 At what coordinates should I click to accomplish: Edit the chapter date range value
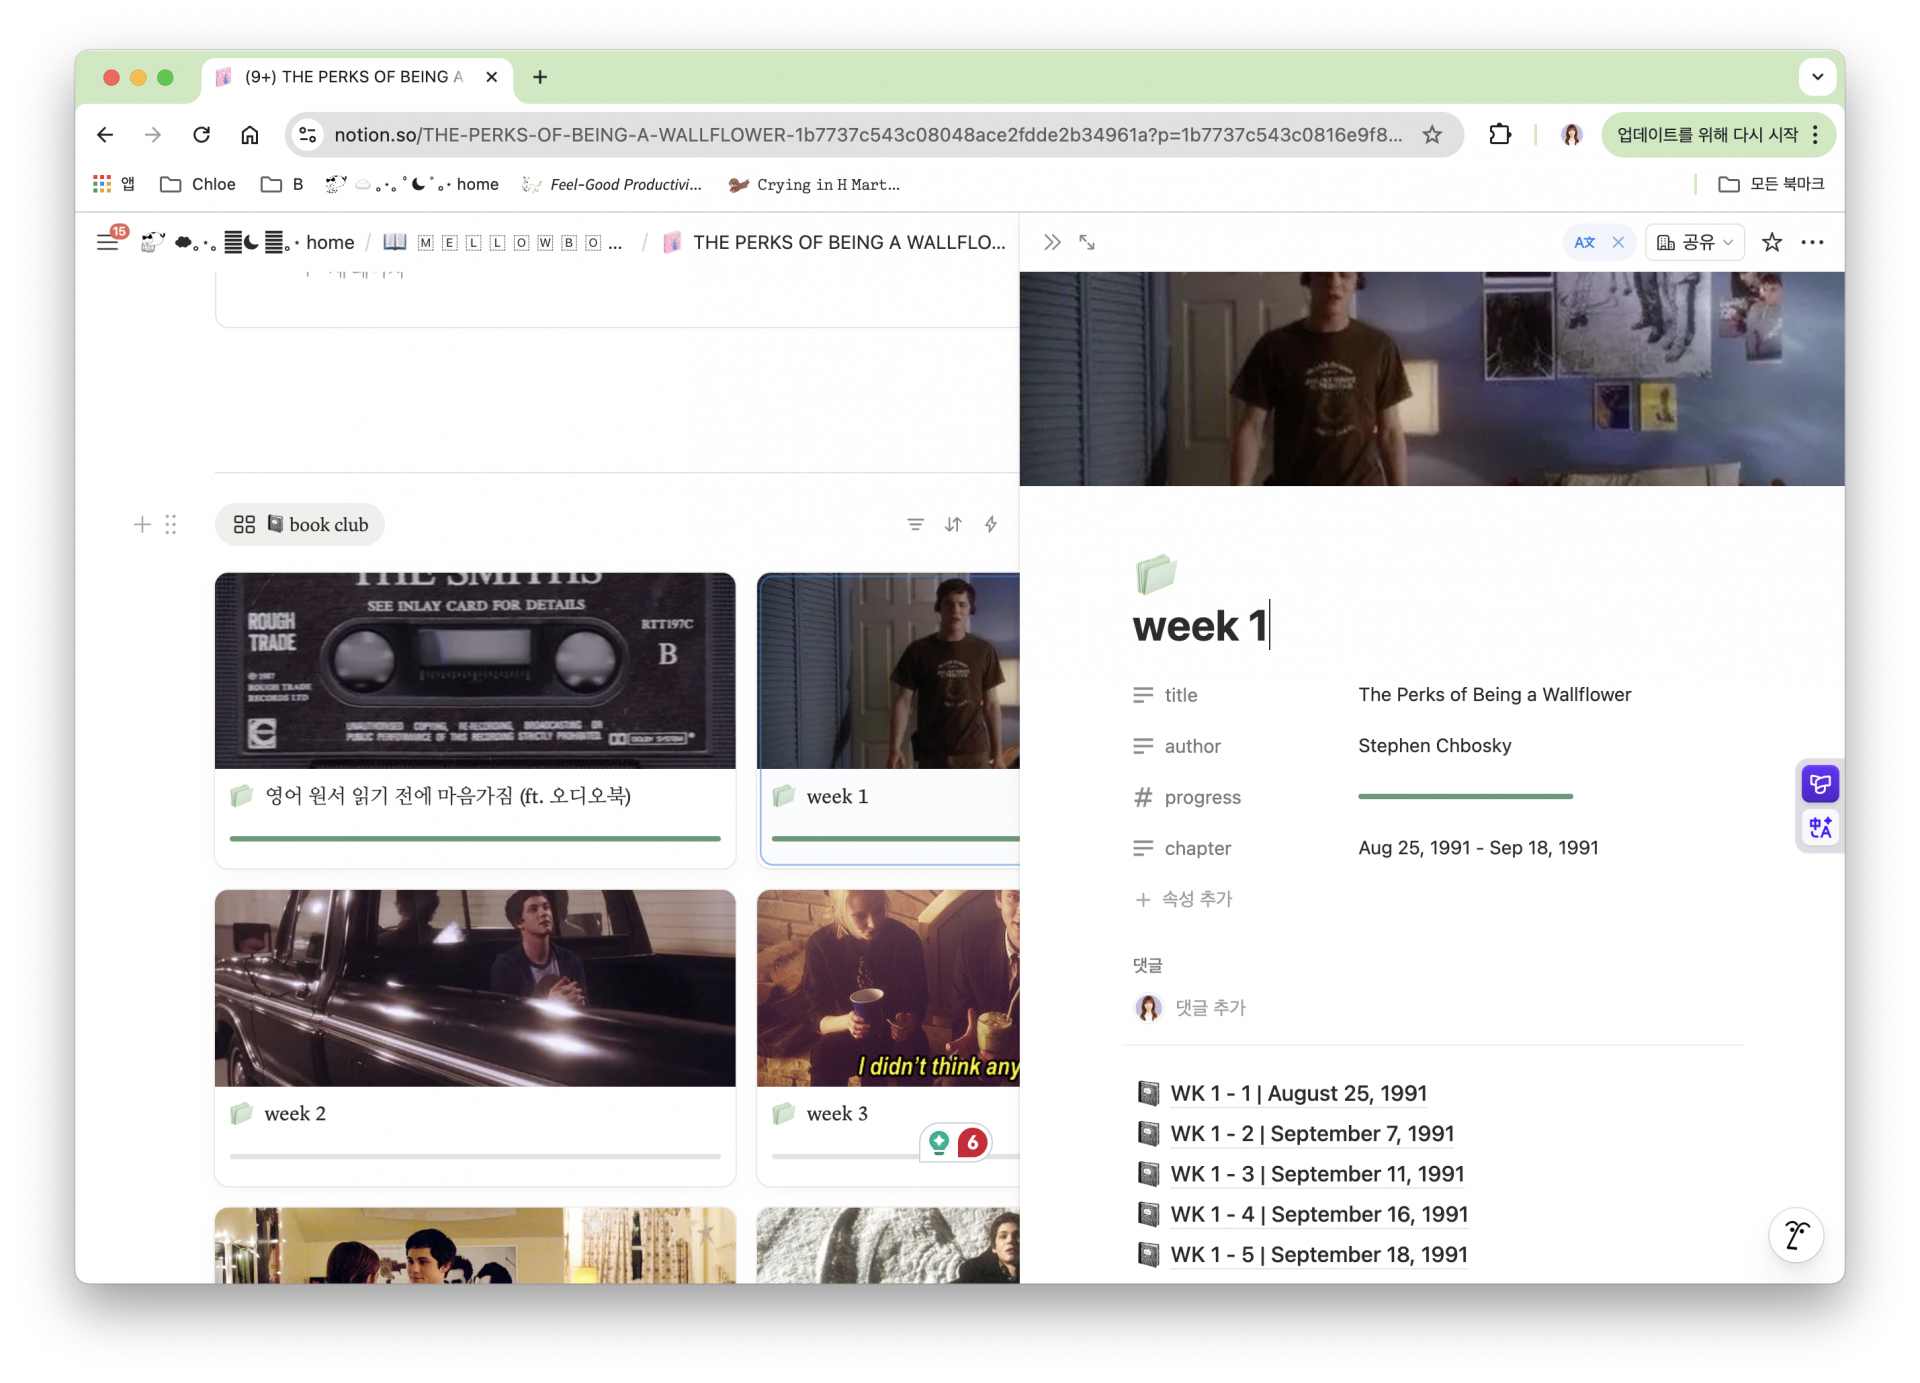tap(1478, 848)
